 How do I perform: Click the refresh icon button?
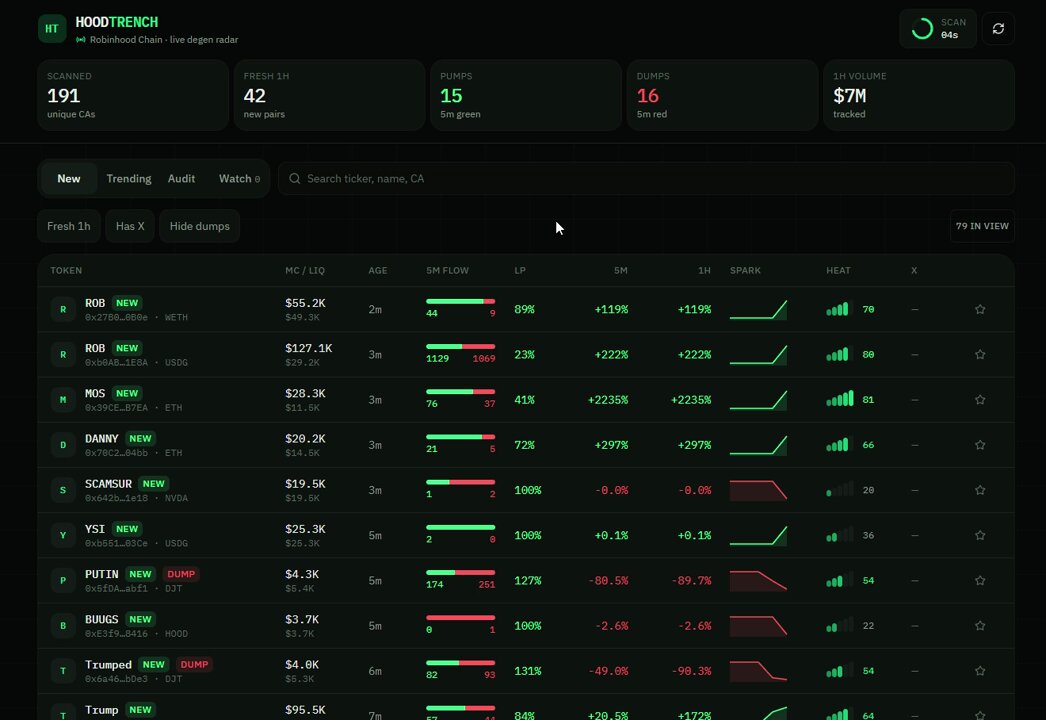coord(998,29)
